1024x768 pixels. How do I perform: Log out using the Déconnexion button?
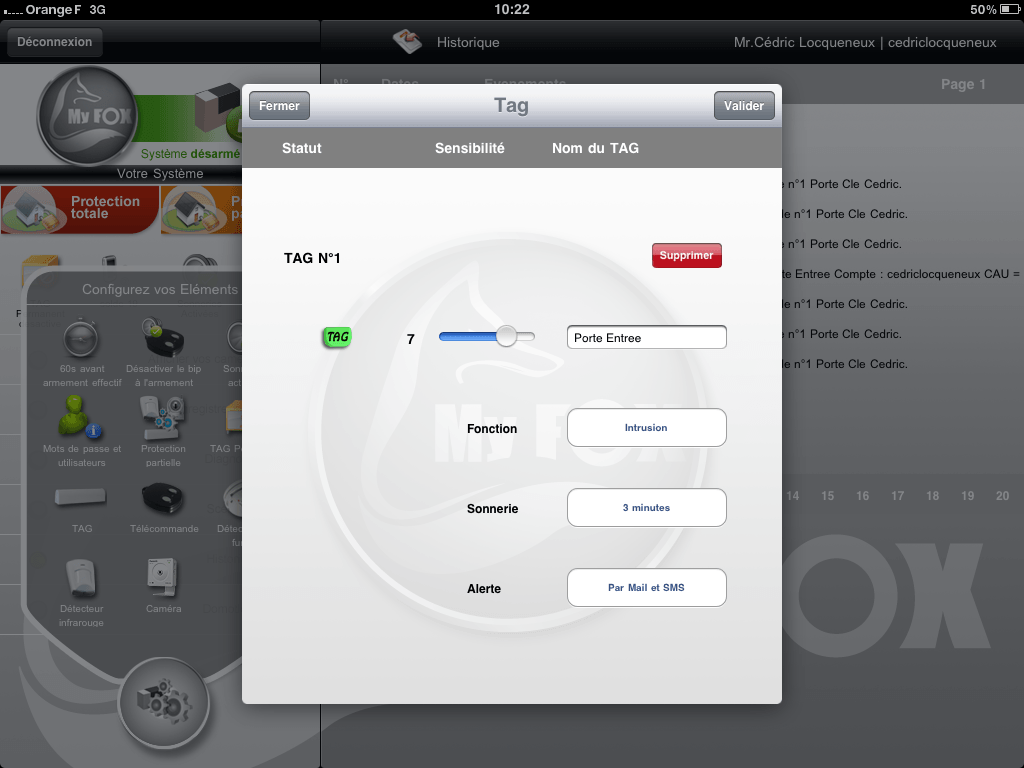pos(55,42)
